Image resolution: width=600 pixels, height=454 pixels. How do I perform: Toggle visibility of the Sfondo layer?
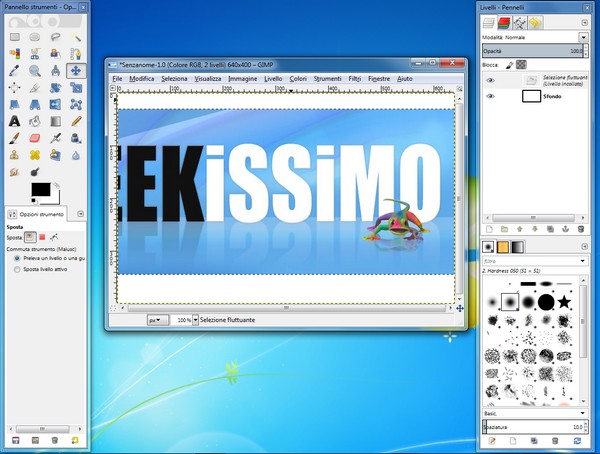tap(490, 96)
